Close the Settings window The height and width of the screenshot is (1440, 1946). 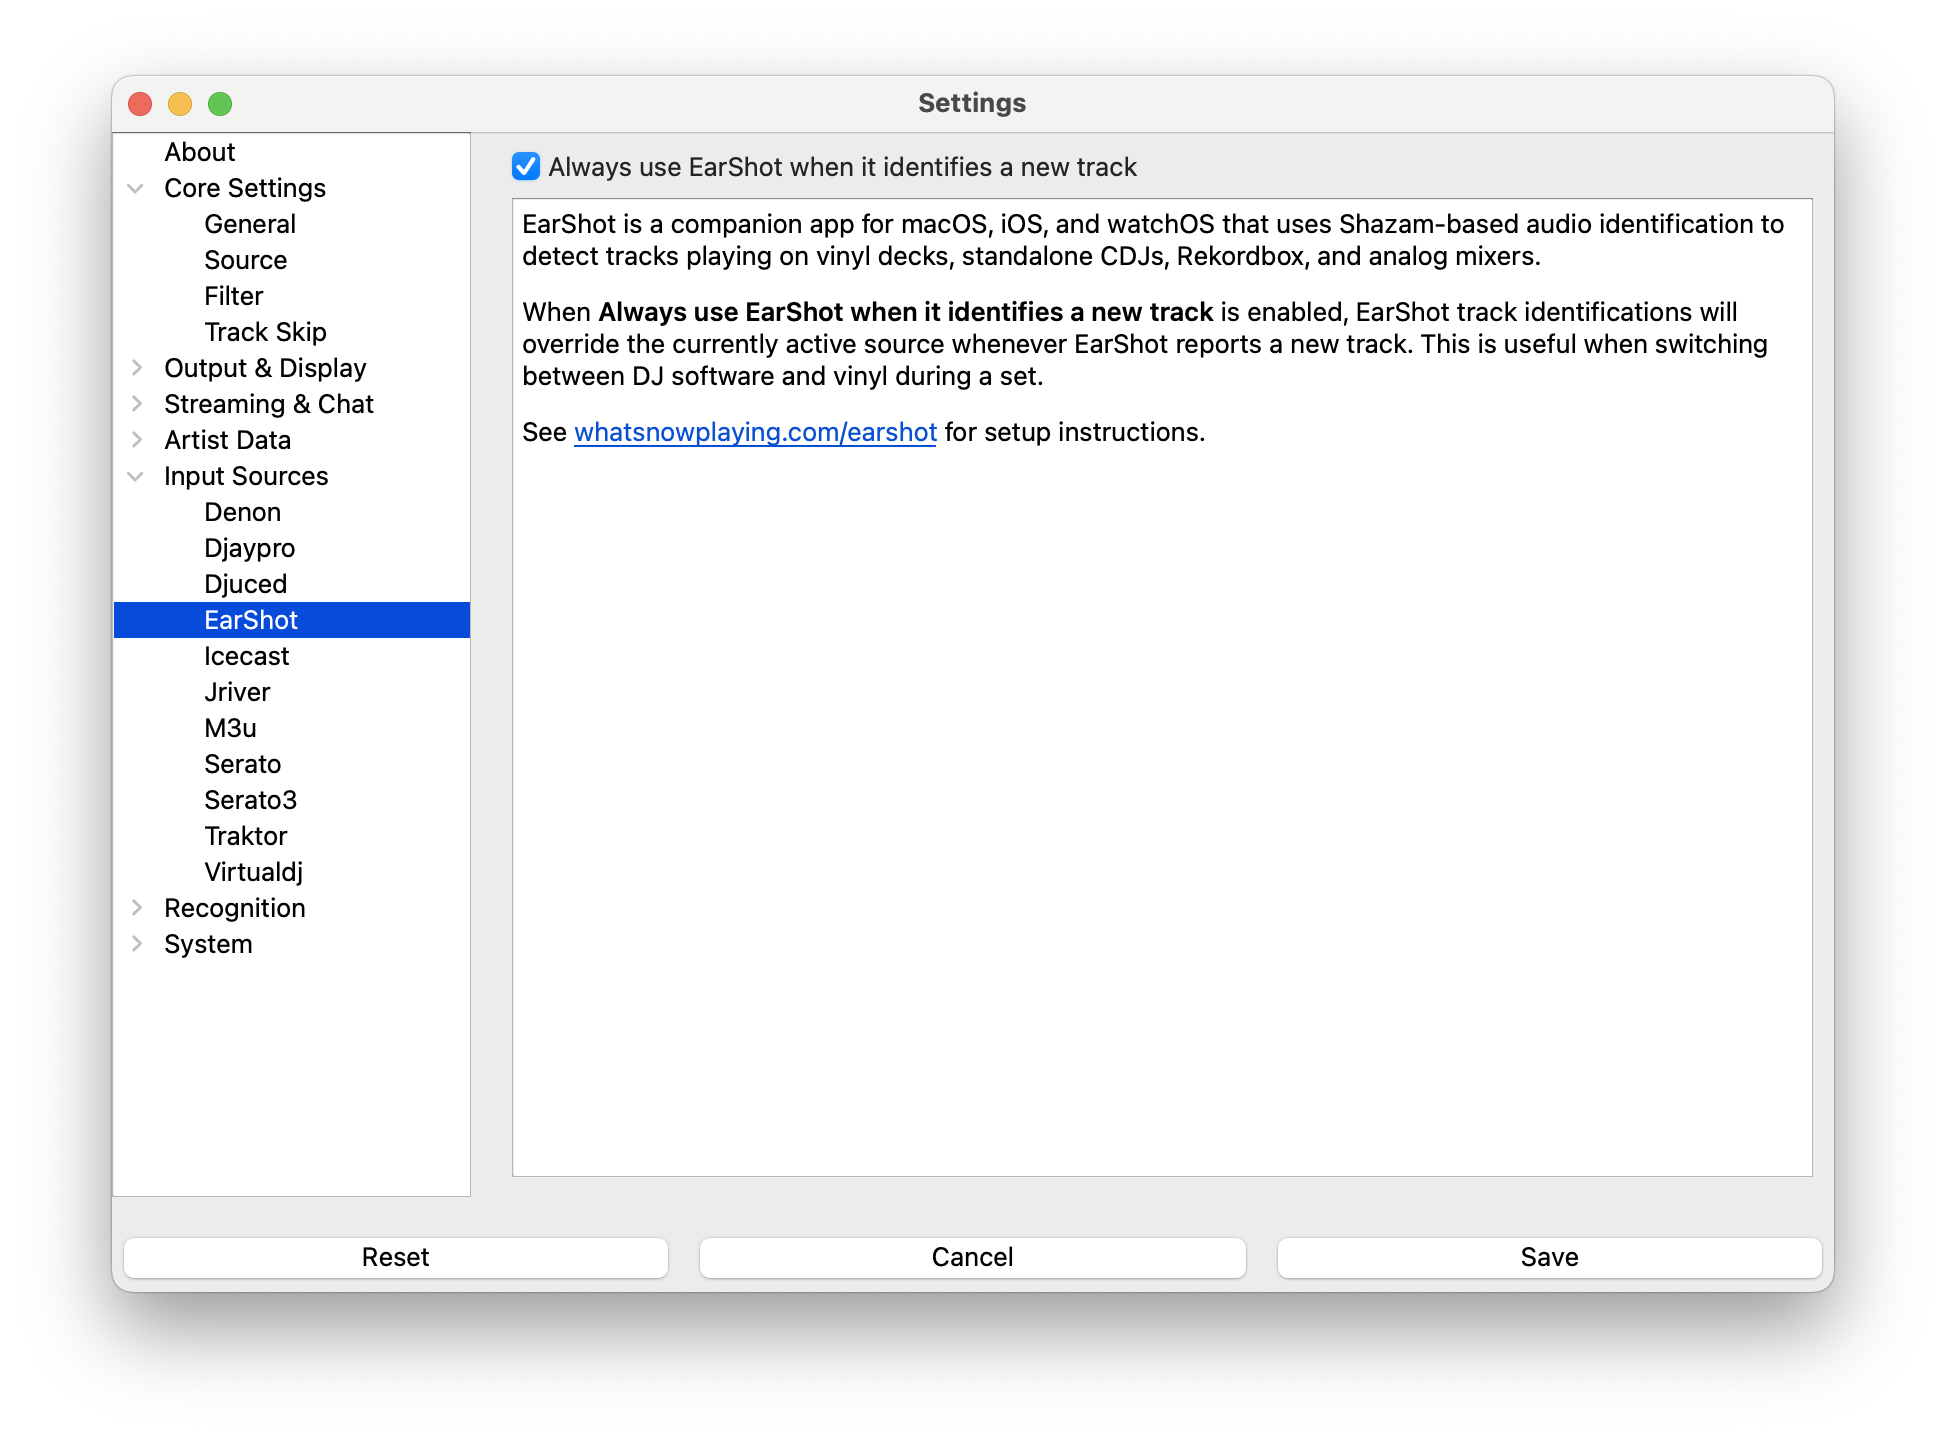click(x=140, y=104)
